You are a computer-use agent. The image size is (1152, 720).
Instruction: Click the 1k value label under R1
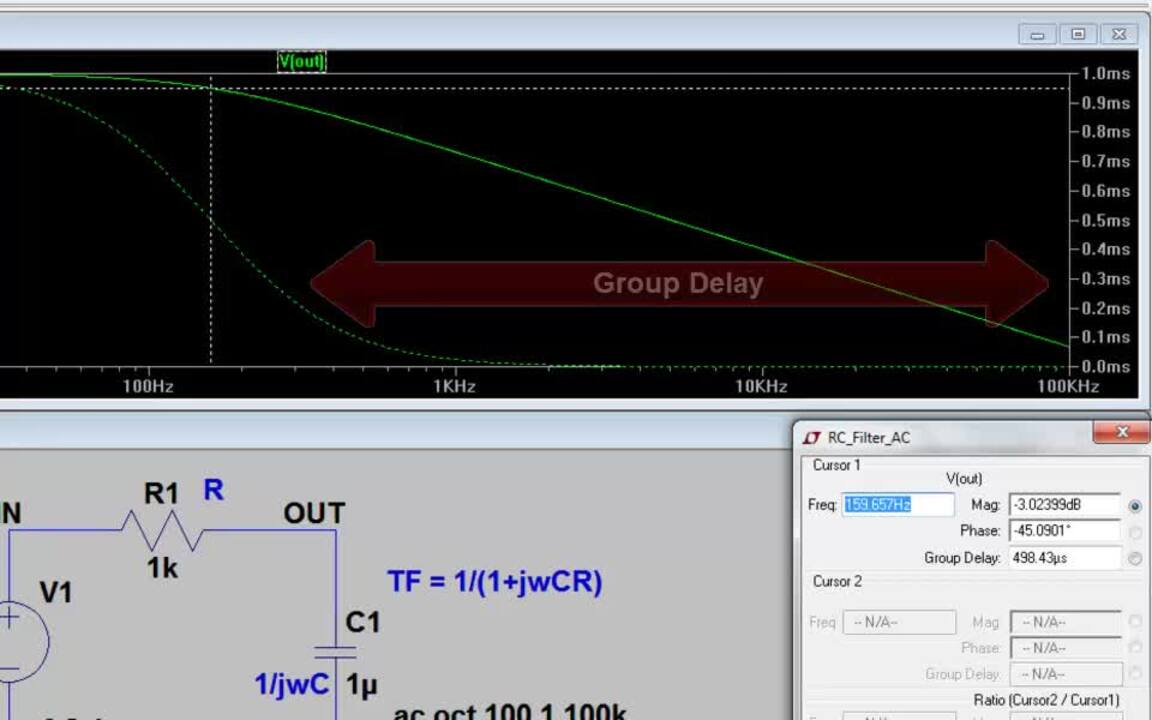pyautogui.click(x=165, y=567)
